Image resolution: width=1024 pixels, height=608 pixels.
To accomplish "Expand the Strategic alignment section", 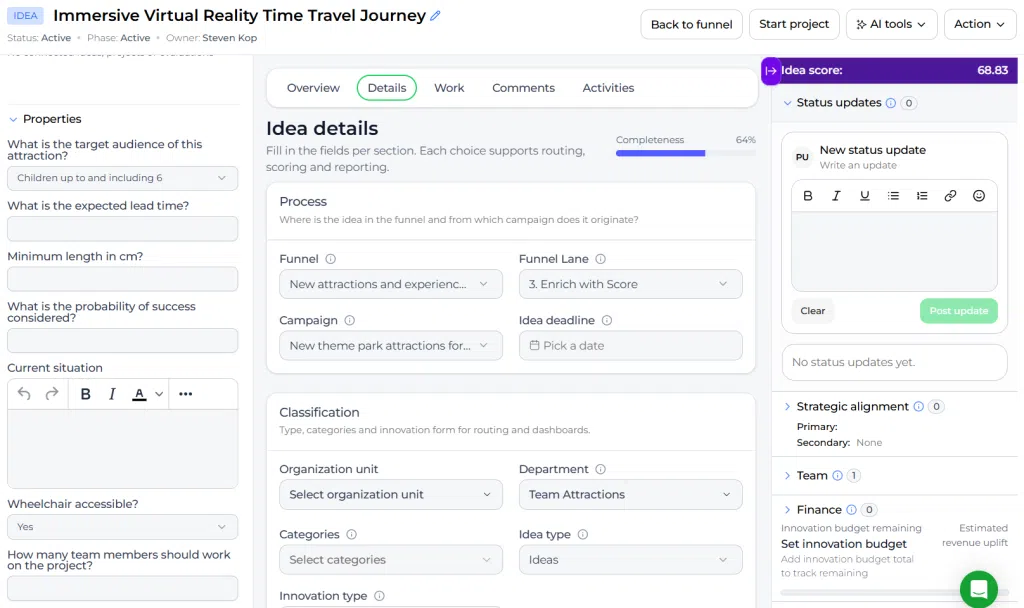I will coord(787,407).
